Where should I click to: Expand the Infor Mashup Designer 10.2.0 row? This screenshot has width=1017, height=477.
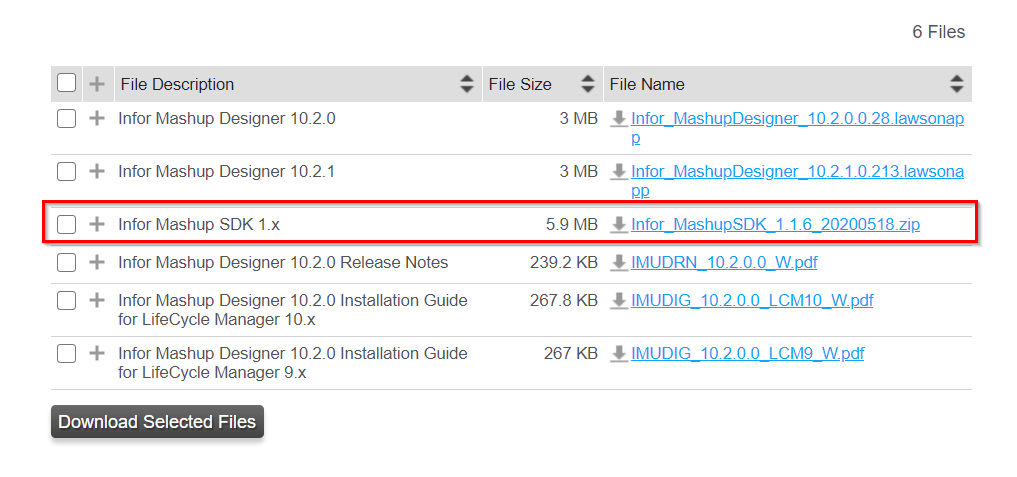[x=97, y=119]
